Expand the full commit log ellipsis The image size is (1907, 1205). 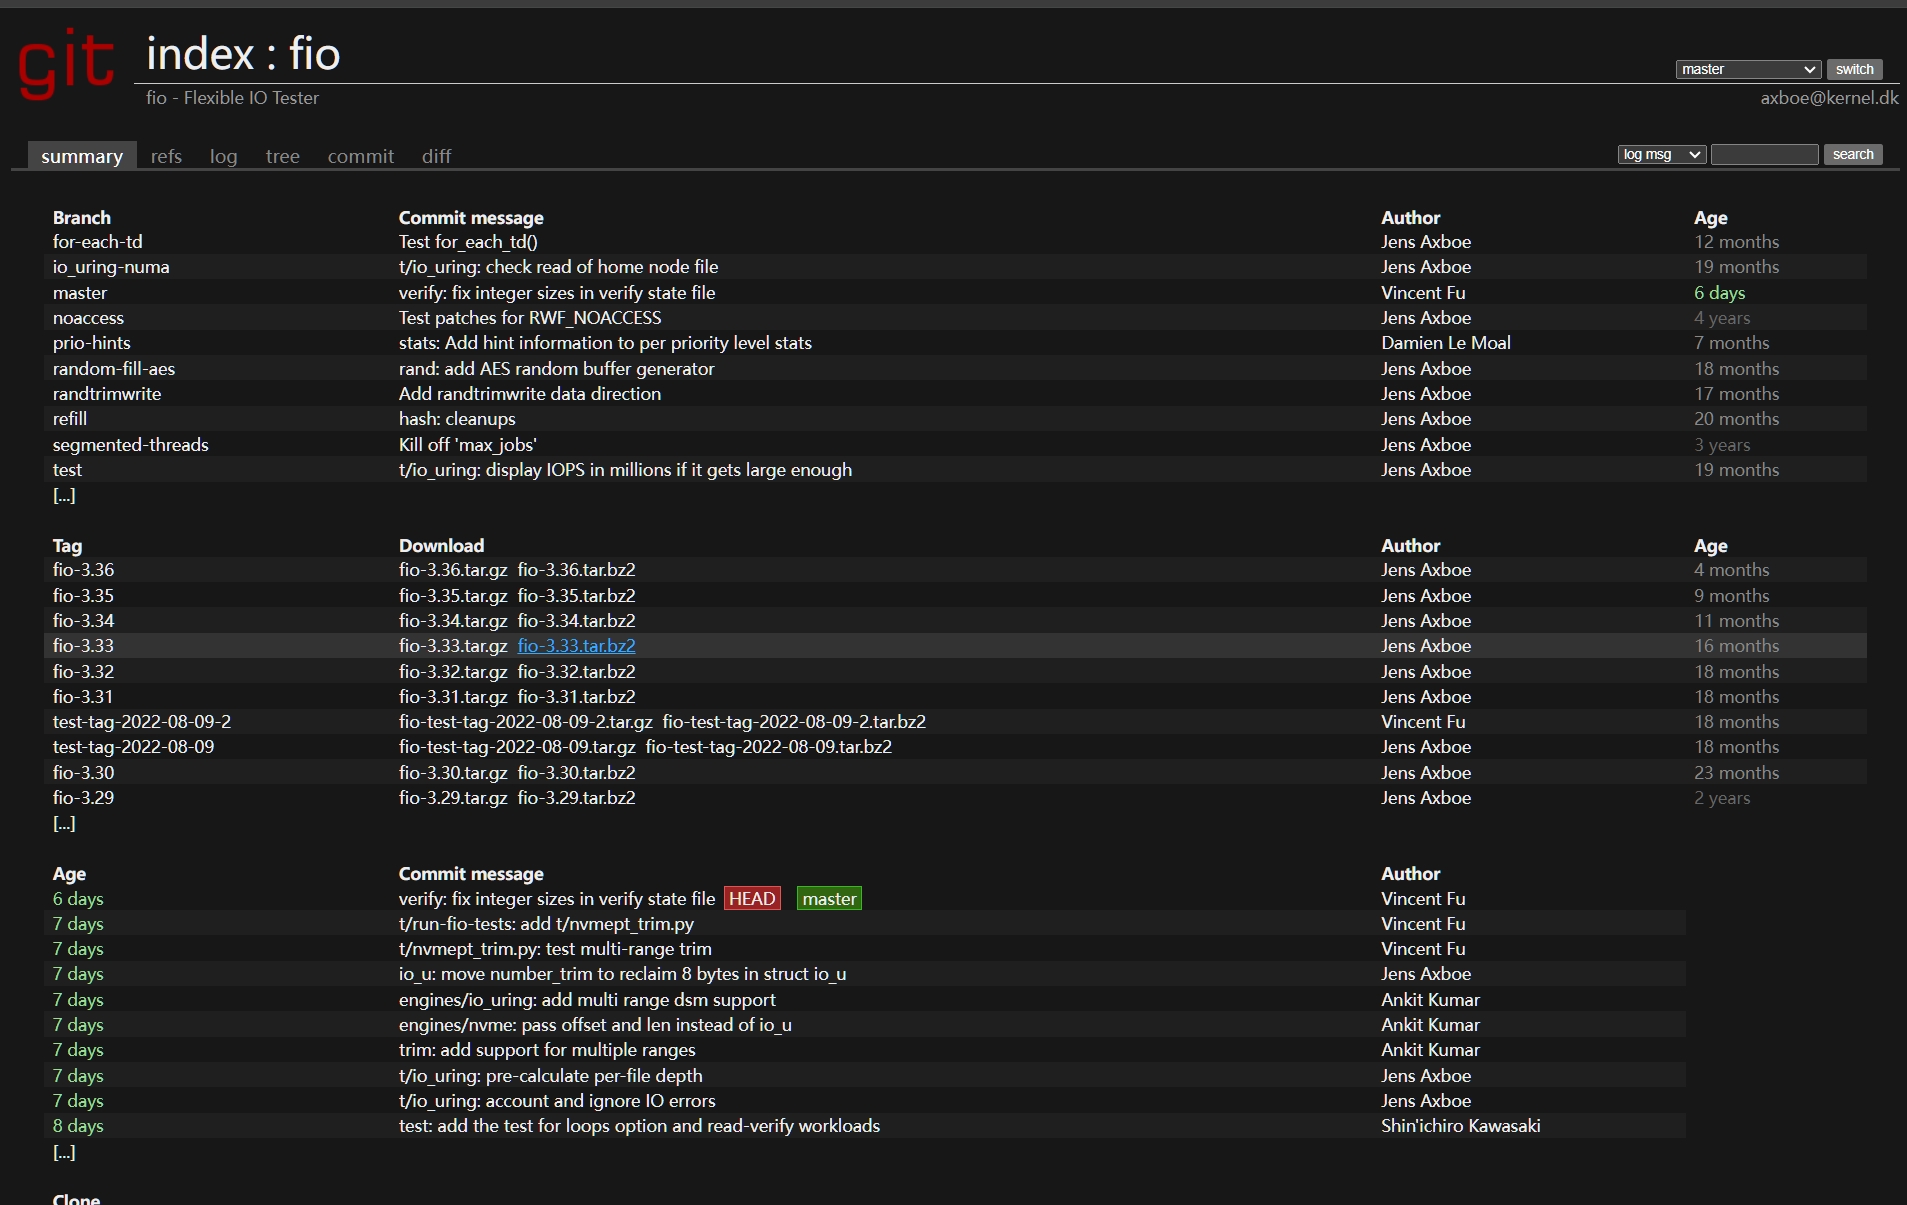[x=64, y=1152]
